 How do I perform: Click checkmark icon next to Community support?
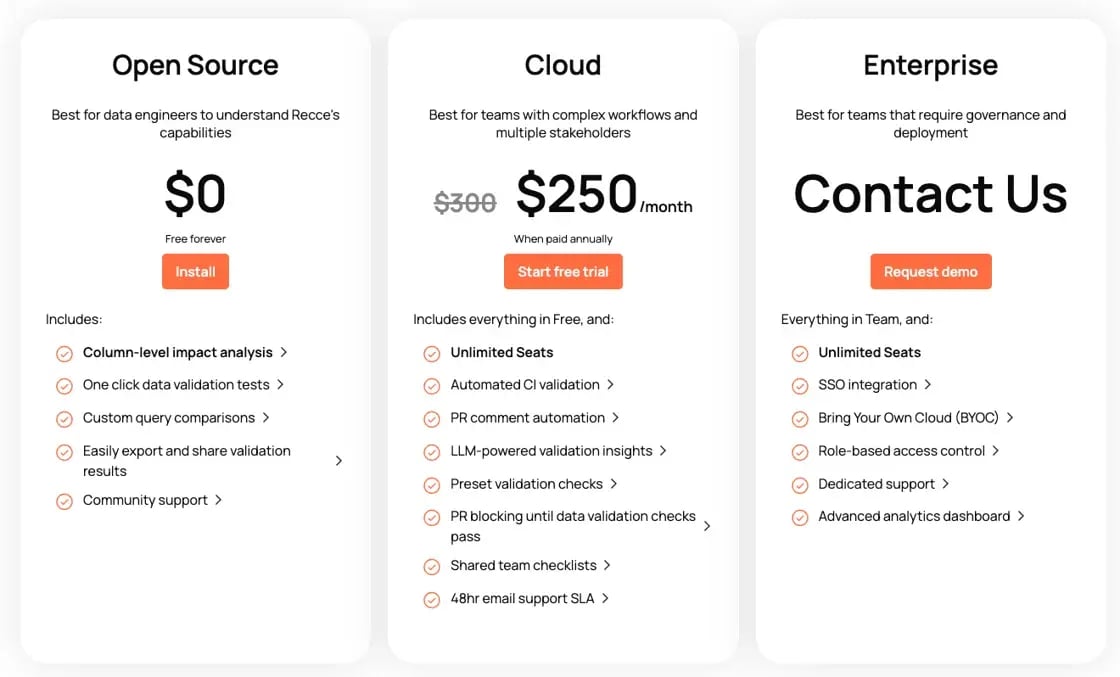[64, 501]
